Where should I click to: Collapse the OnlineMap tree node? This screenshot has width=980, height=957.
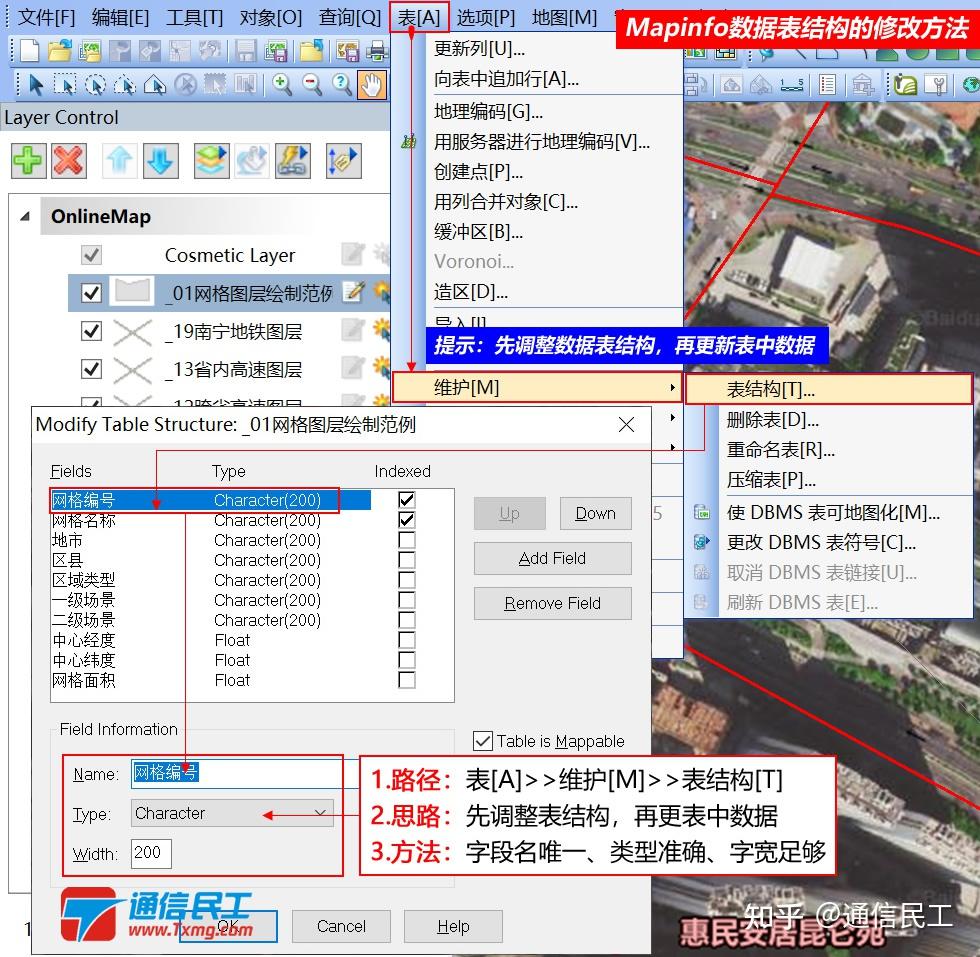25,216
